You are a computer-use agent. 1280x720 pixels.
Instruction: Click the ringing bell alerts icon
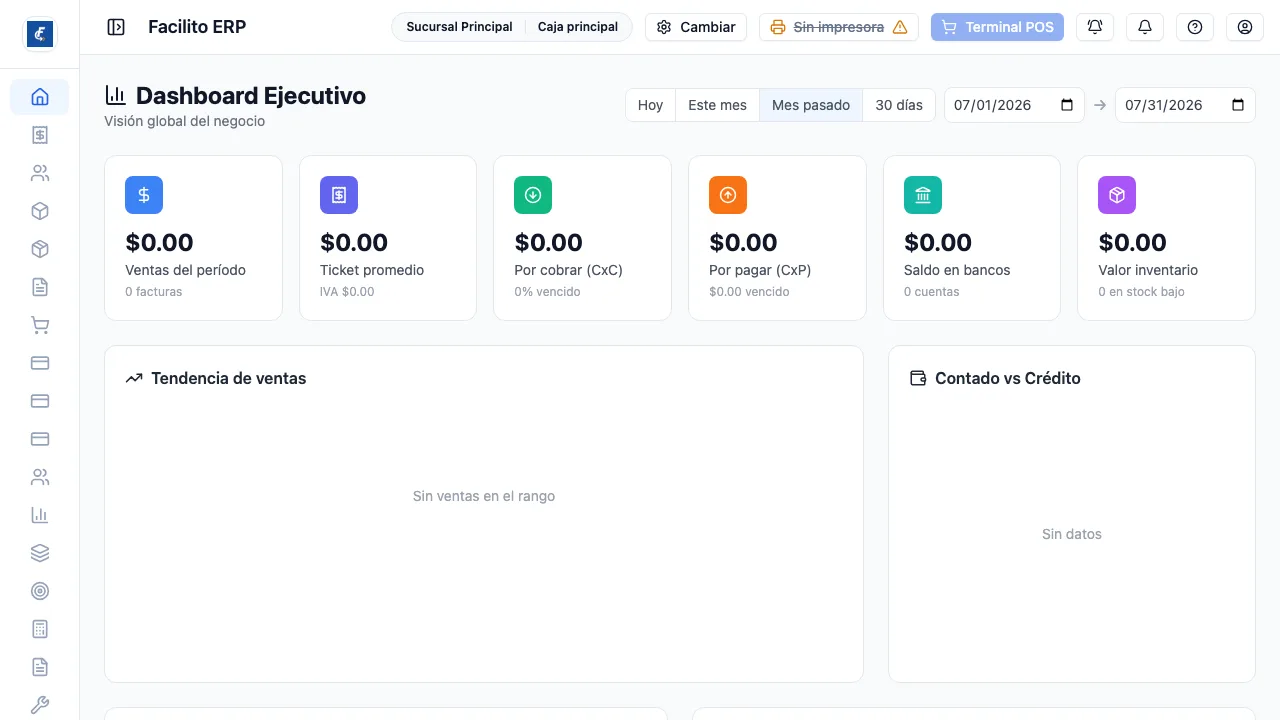coord(1095,27)
